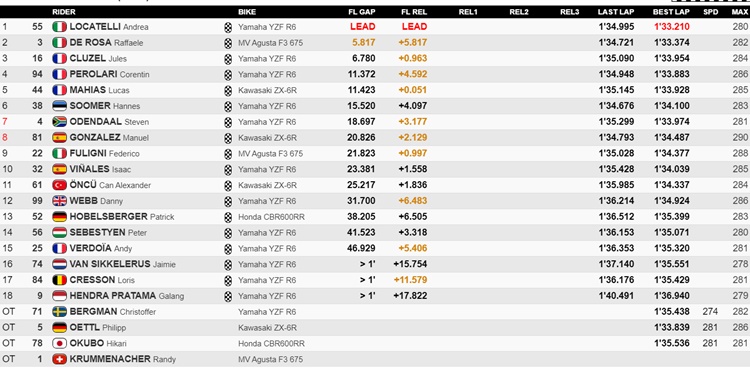Click the MV Agusta F3 675 bike of FULIGNI

pos(270,153)
